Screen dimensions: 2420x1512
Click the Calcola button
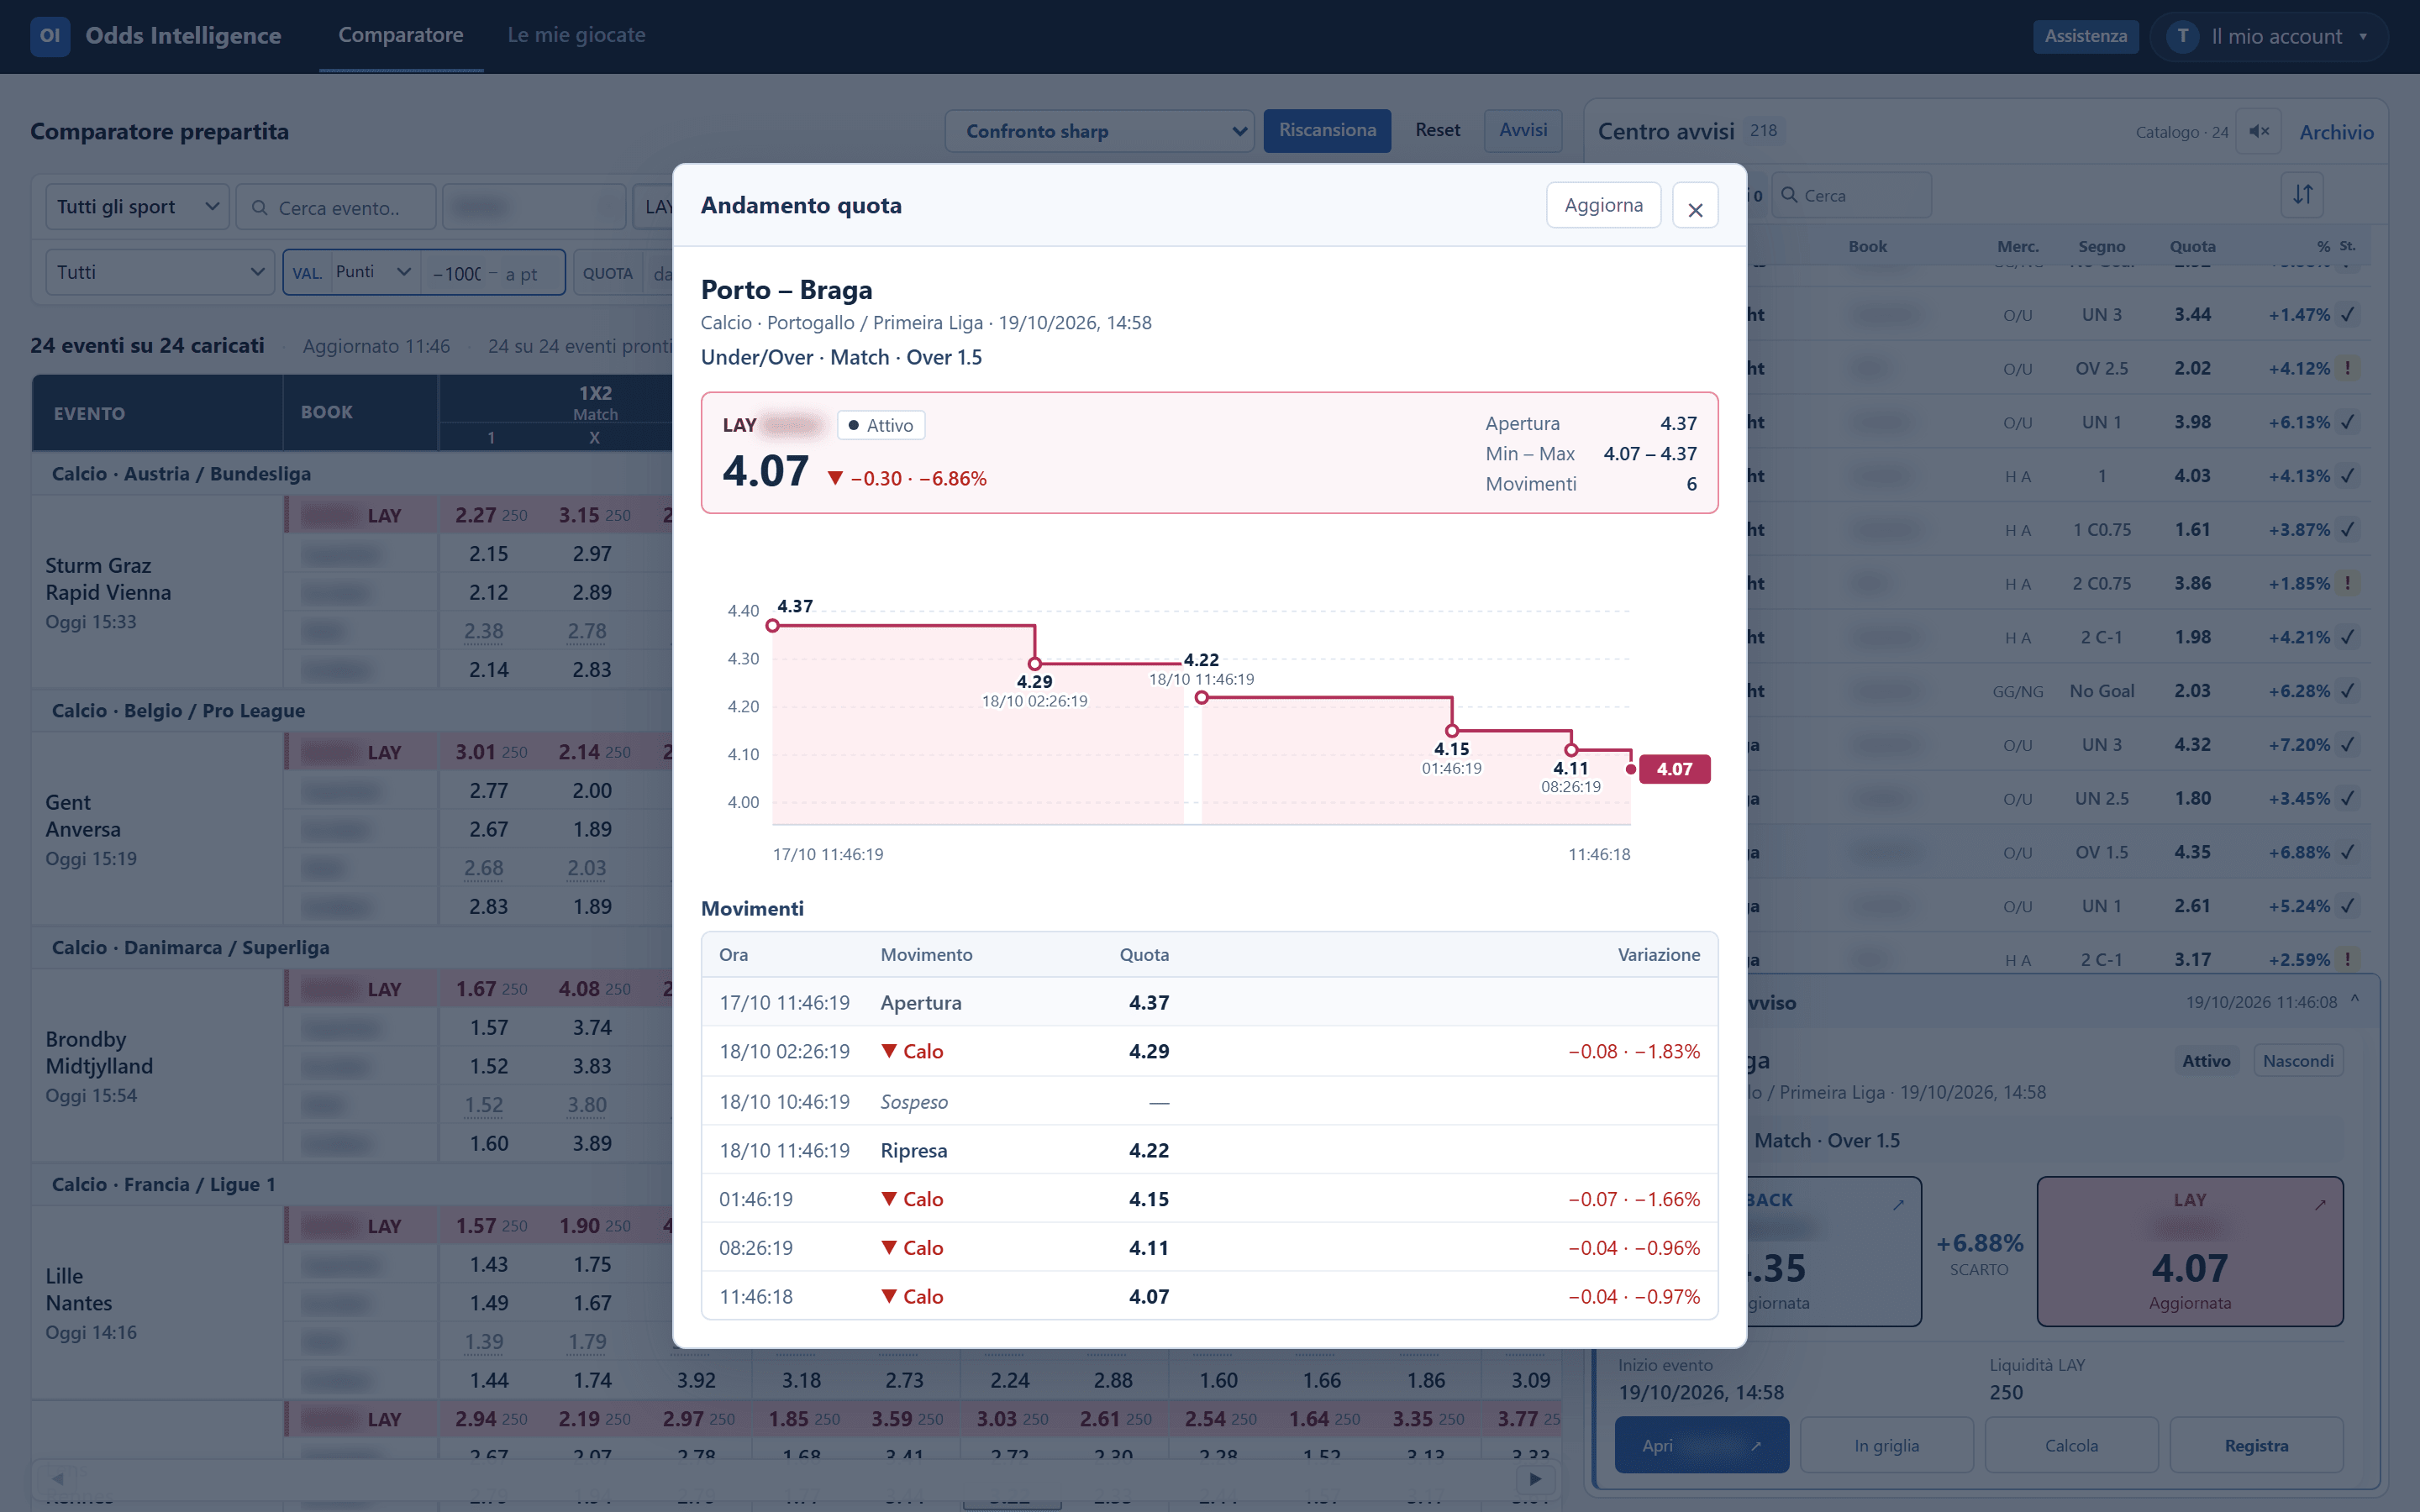[x=2071, y=1446]
